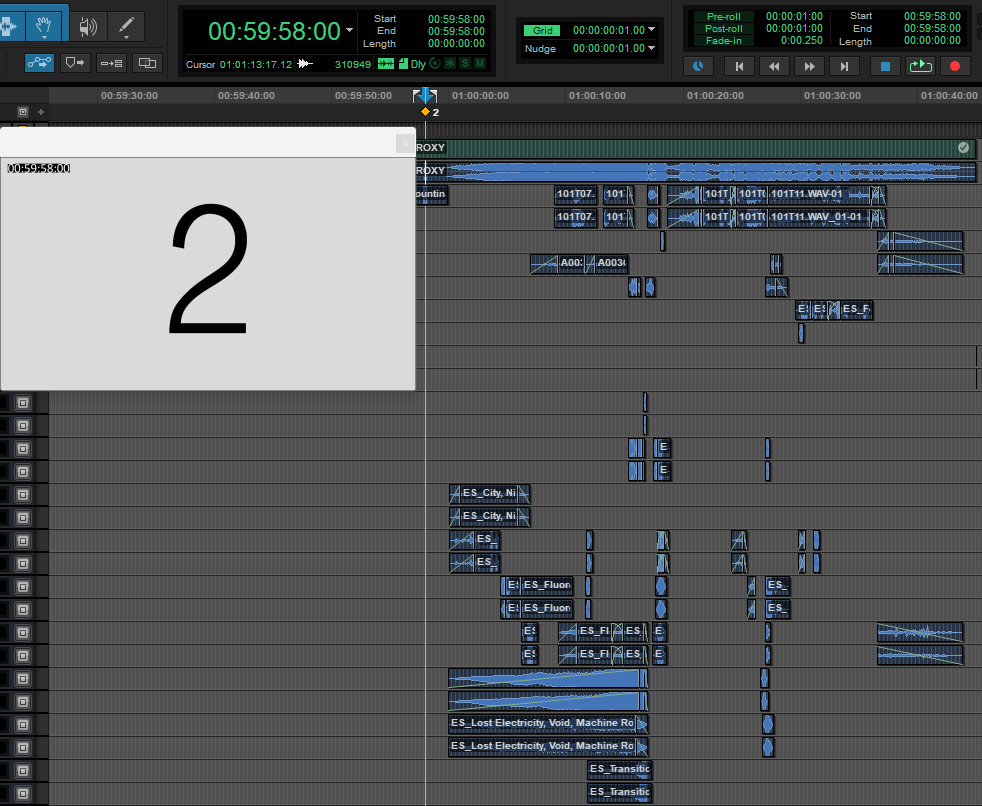Click the Link Timeline and Edit Selection icon

click(75, 63)
